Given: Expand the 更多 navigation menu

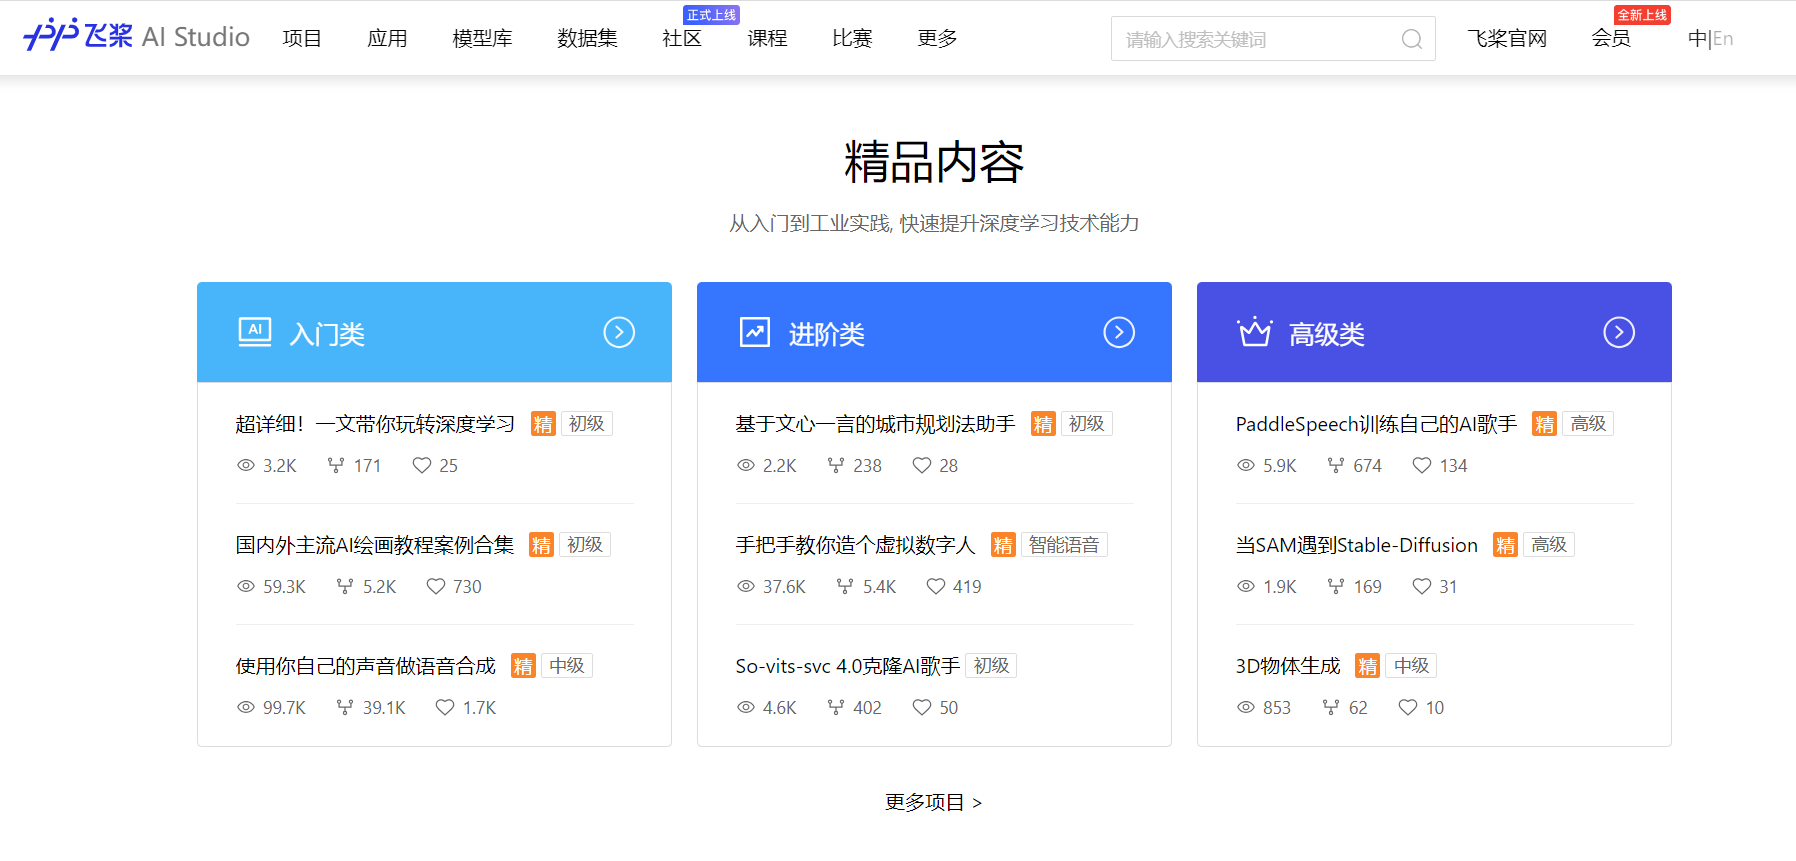Looking at the screenshot, I should click(937, 38).
